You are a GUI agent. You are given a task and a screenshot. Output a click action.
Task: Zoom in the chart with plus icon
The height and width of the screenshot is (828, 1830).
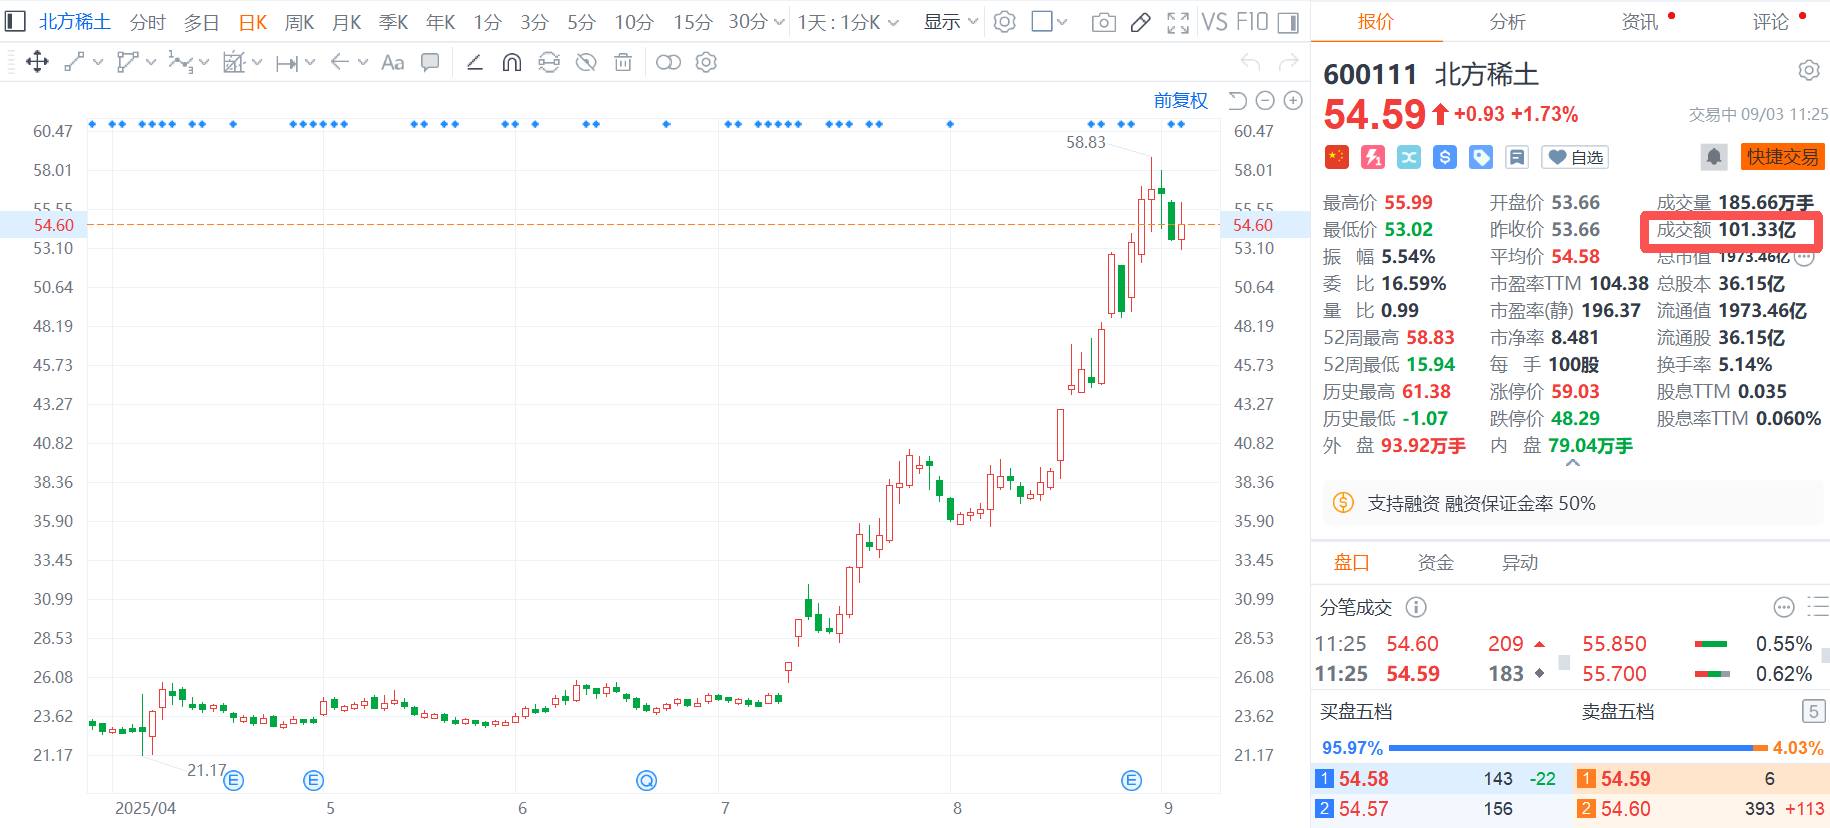(x=1293, y=100)
